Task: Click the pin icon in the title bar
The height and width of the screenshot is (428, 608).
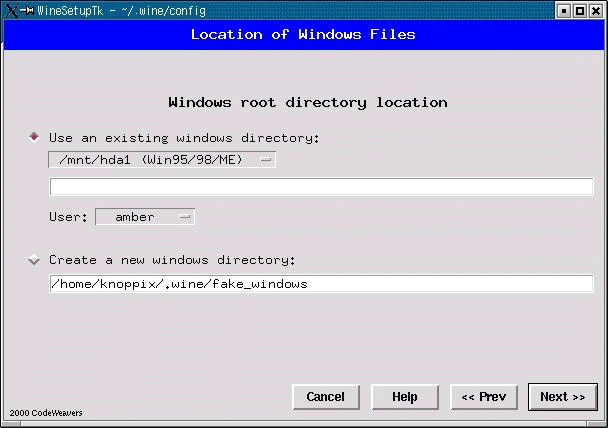Action: click(27, 10)
